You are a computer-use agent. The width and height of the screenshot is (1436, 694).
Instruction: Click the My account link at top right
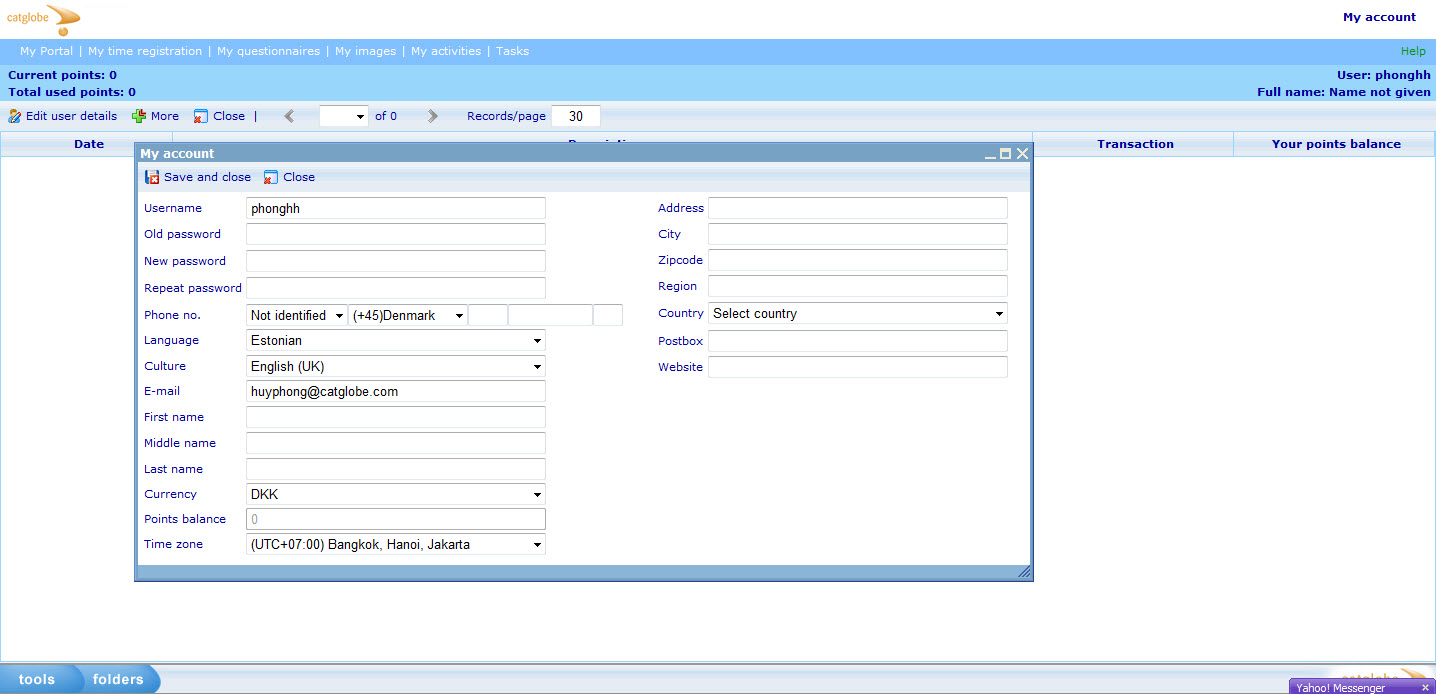point(1379,17)
